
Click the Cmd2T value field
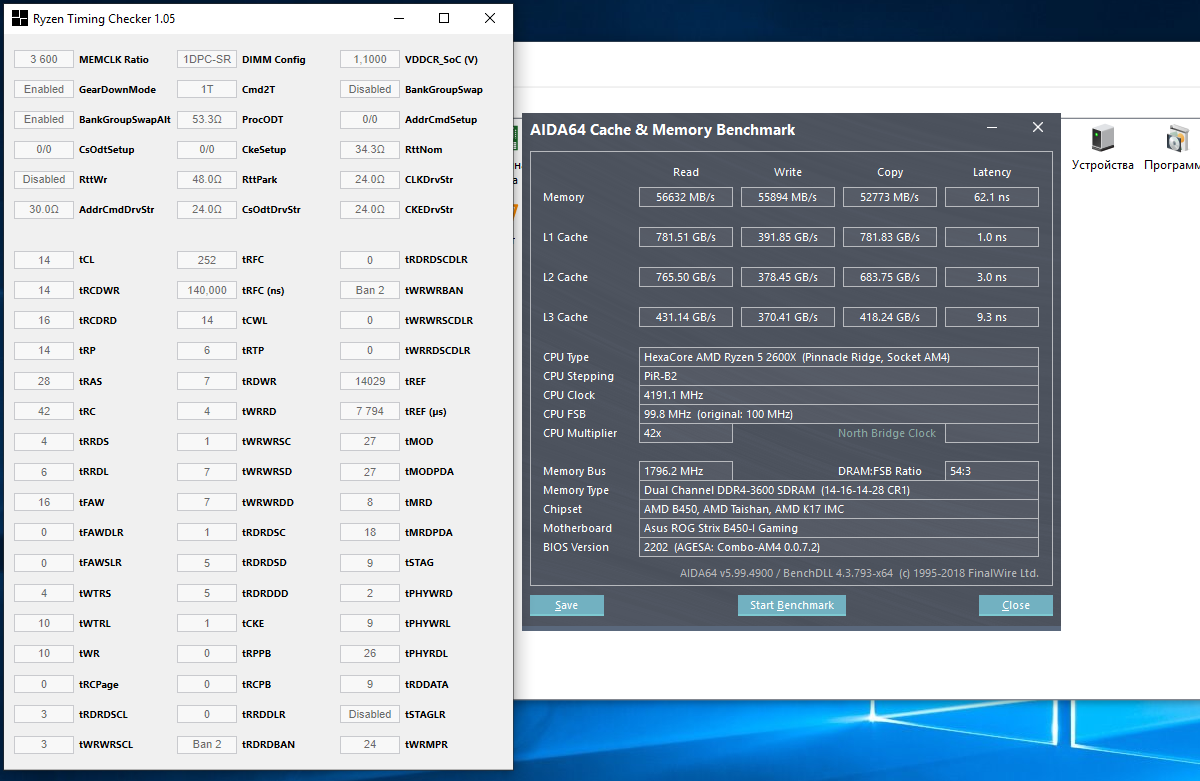(x=207, y=89)
